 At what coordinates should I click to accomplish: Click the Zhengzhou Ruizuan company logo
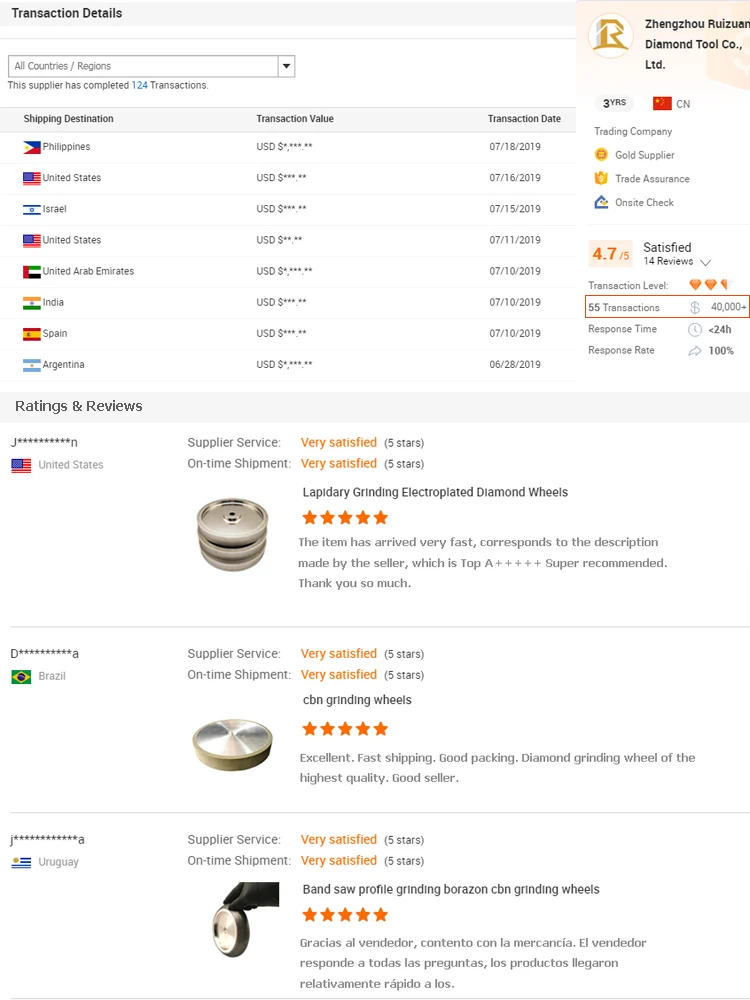[x=610, y=36]
